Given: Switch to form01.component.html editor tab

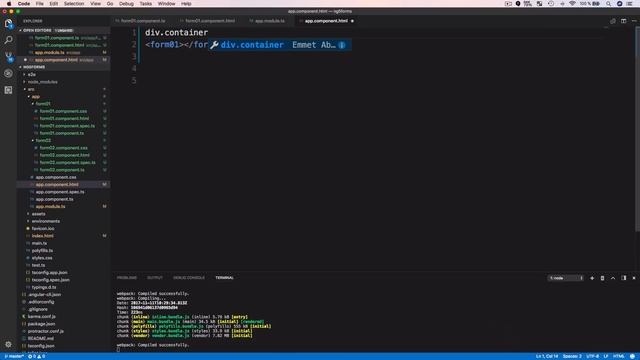Looking at the screenshot, I should click(x=210, y=21).
